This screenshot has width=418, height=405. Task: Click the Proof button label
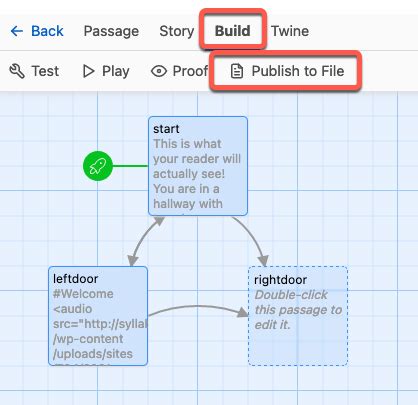(190, 71)
